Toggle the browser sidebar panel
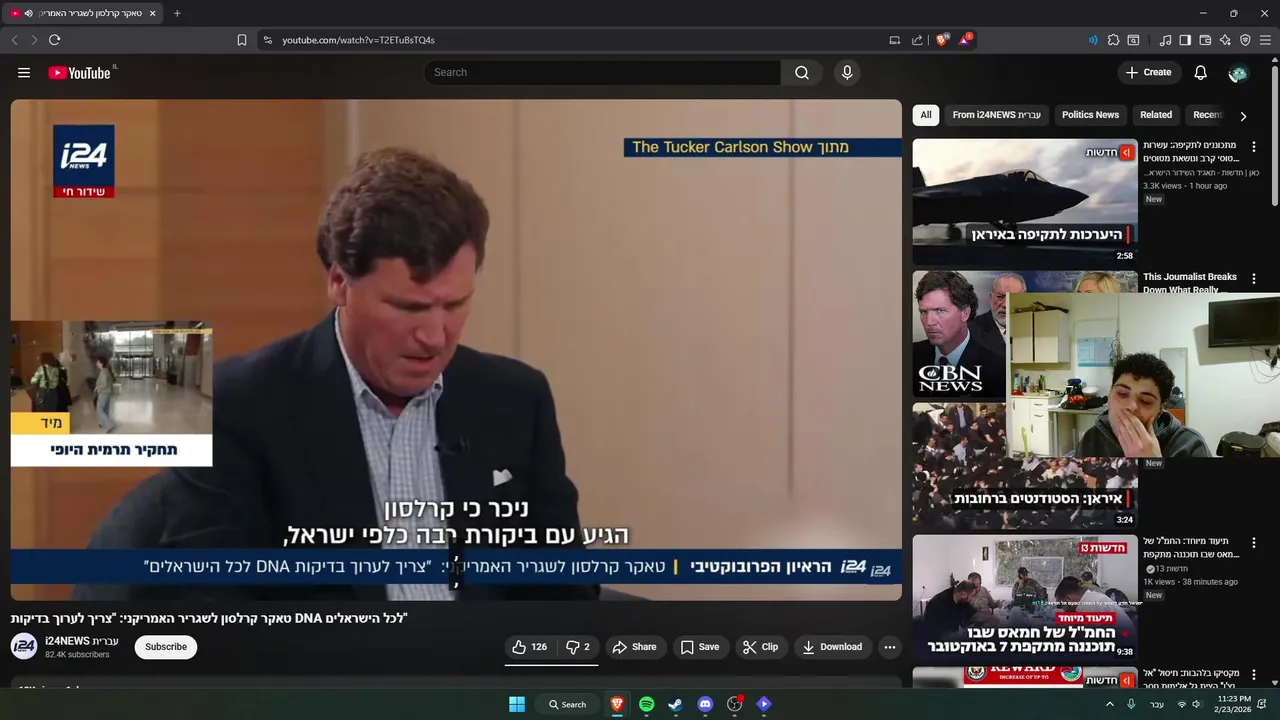Viewport: 1280px width, 720px height. click(1185, 40)
